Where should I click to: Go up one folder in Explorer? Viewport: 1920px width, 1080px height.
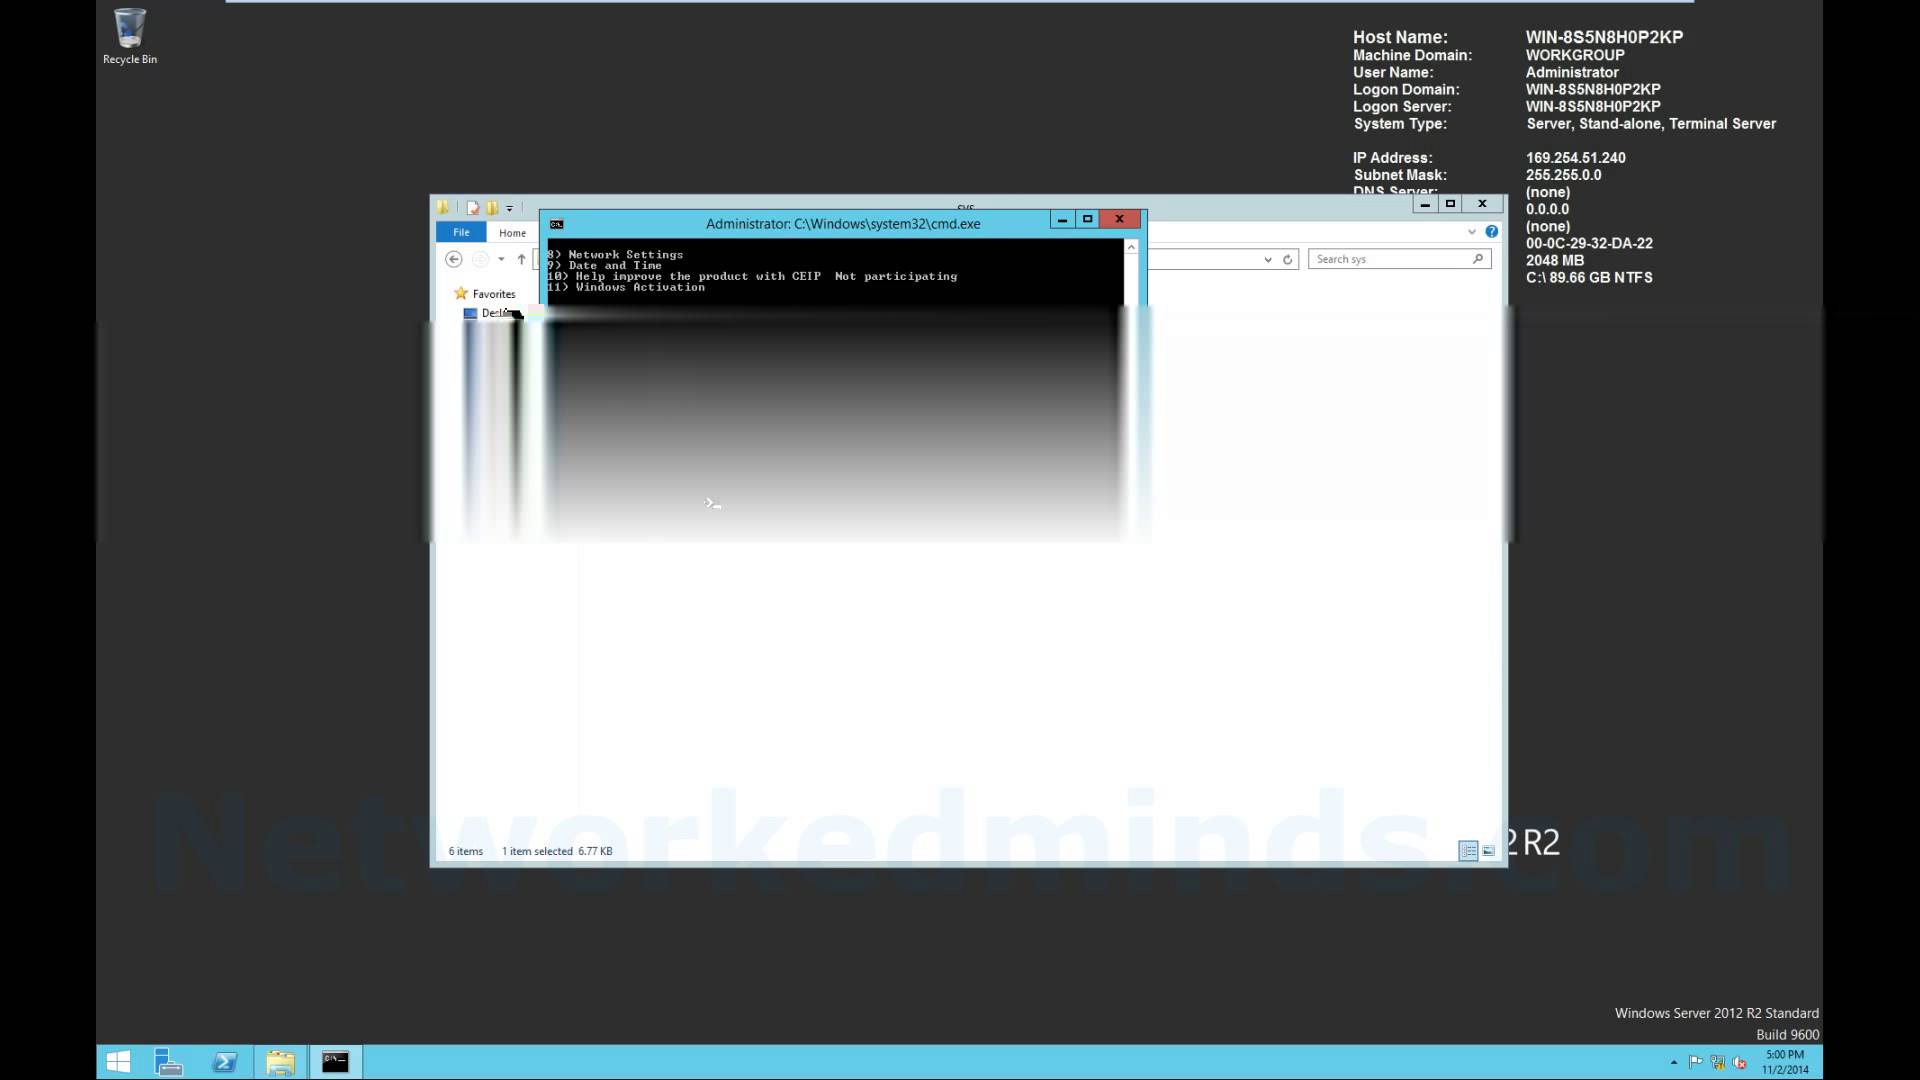521,259
